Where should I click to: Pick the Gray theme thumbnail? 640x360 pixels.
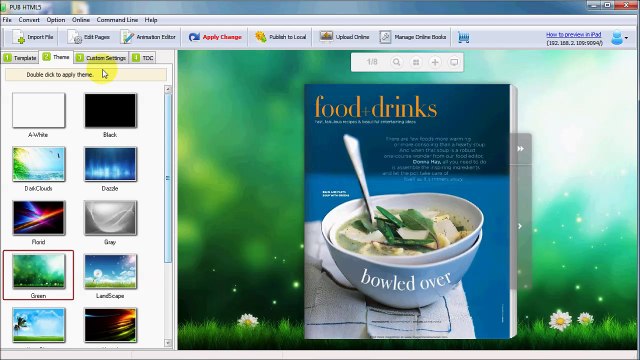tap(110, 218)
